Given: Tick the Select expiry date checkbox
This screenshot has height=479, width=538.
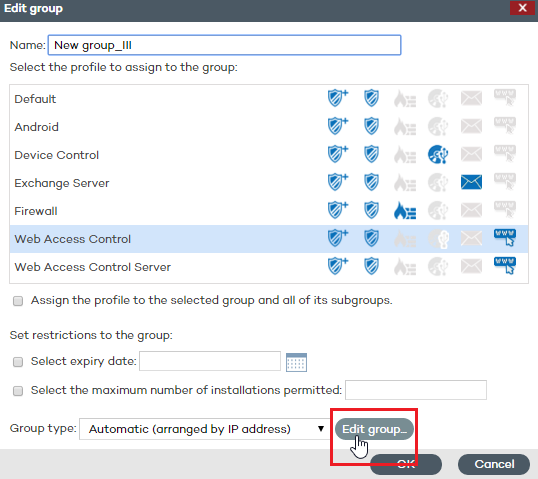Looking at the screenshot, I should click(x=18, y=362).
